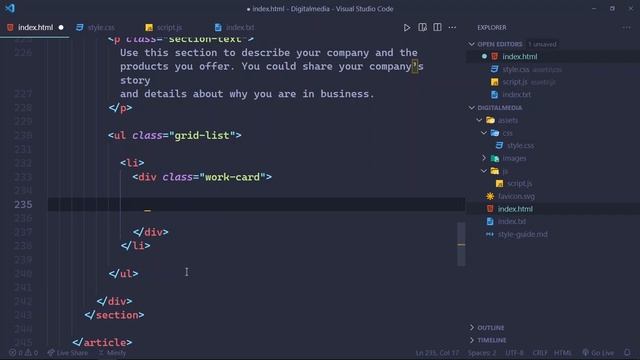640x360 pixels.
Task: Click the Ln 235, Col 17 indicator
Action: tap(437, 353)
